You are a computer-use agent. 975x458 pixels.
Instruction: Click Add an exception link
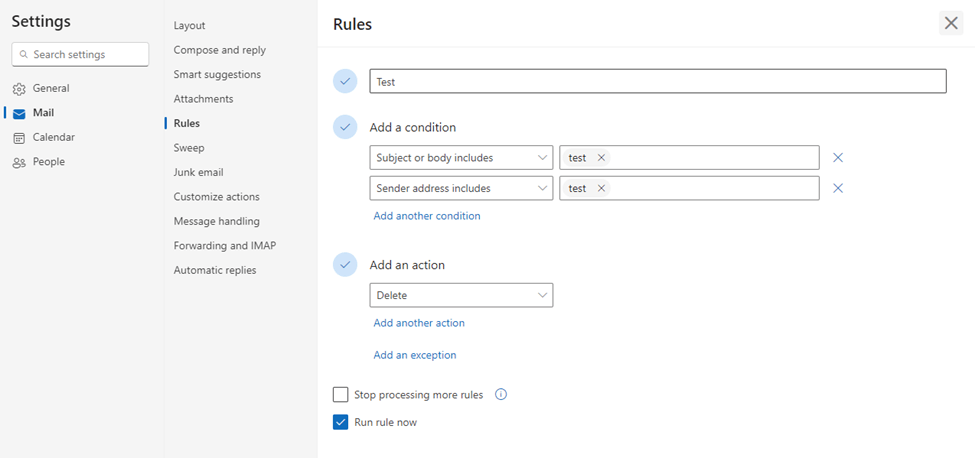(415, 355)
